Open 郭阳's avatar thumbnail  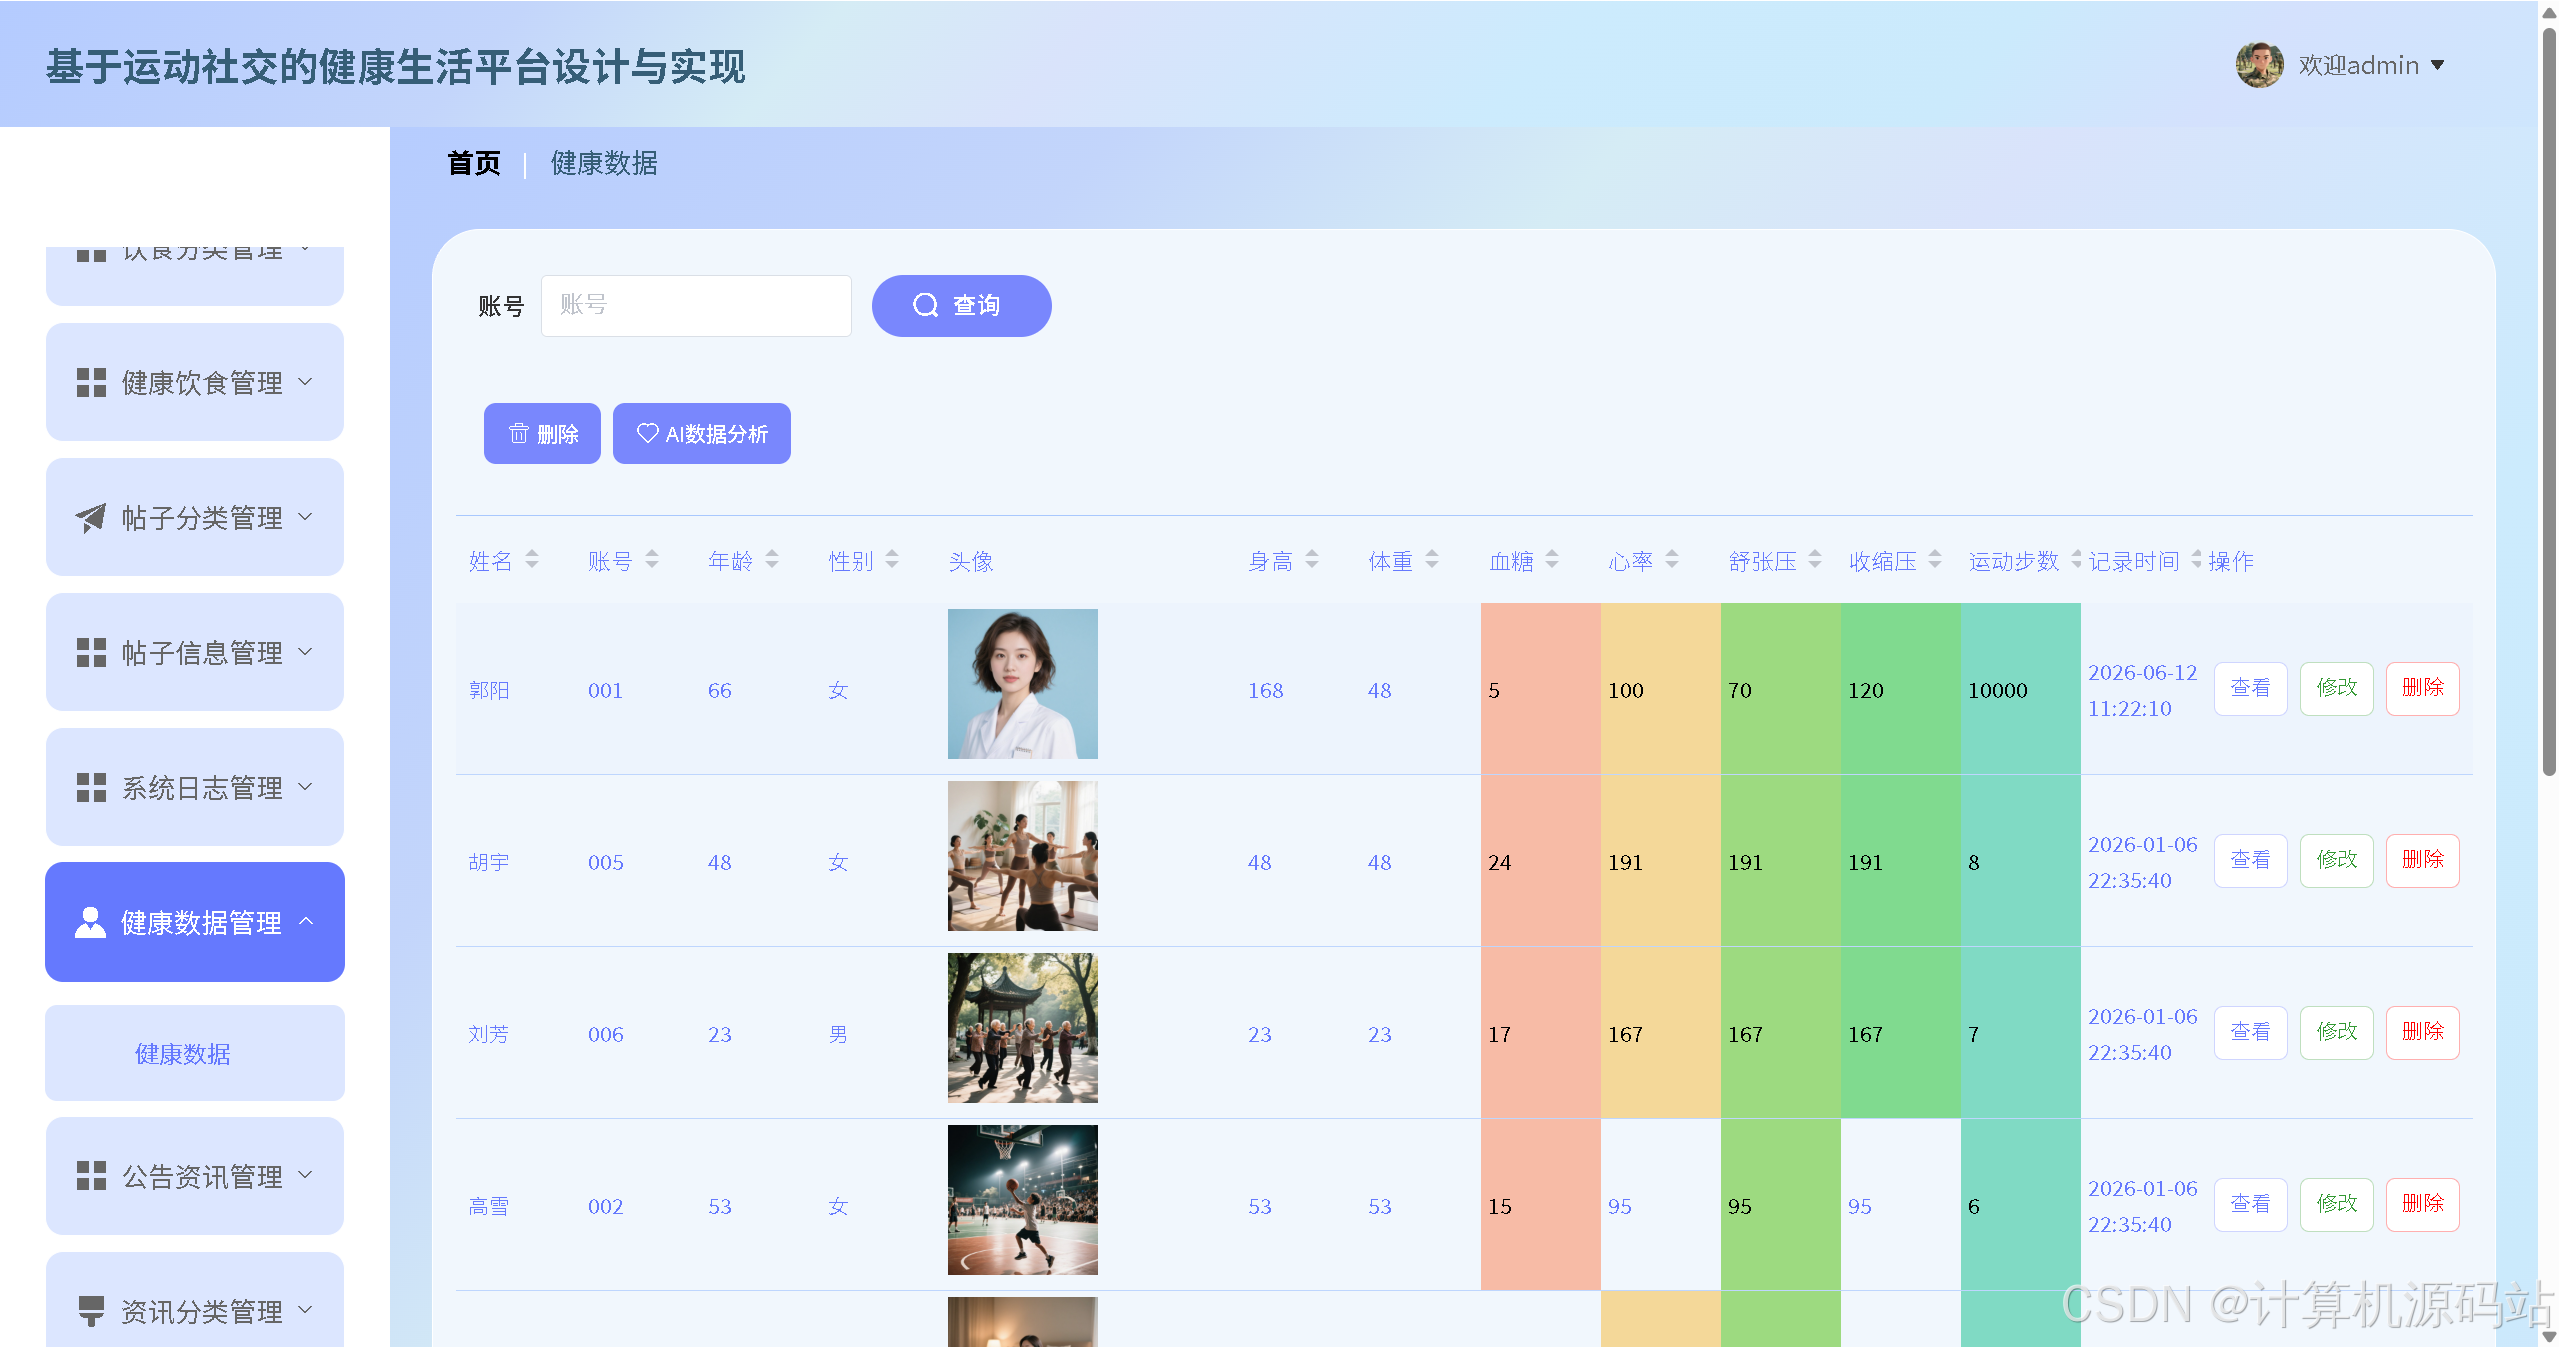[1023, 684]
